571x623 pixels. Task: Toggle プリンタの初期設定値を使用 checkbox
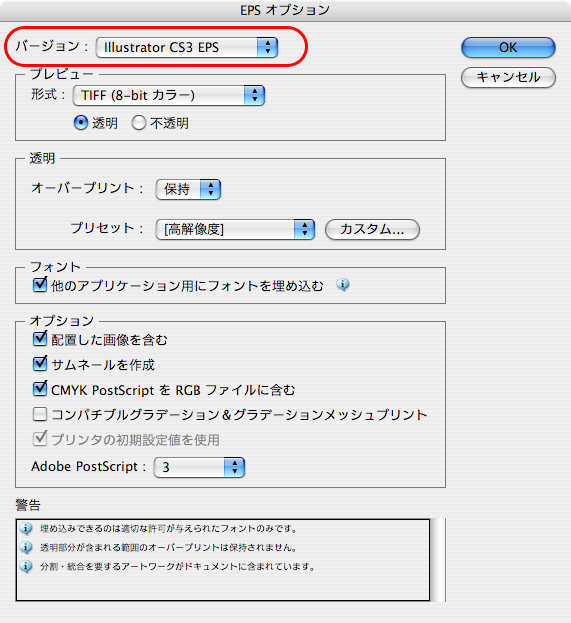(40, 439)
